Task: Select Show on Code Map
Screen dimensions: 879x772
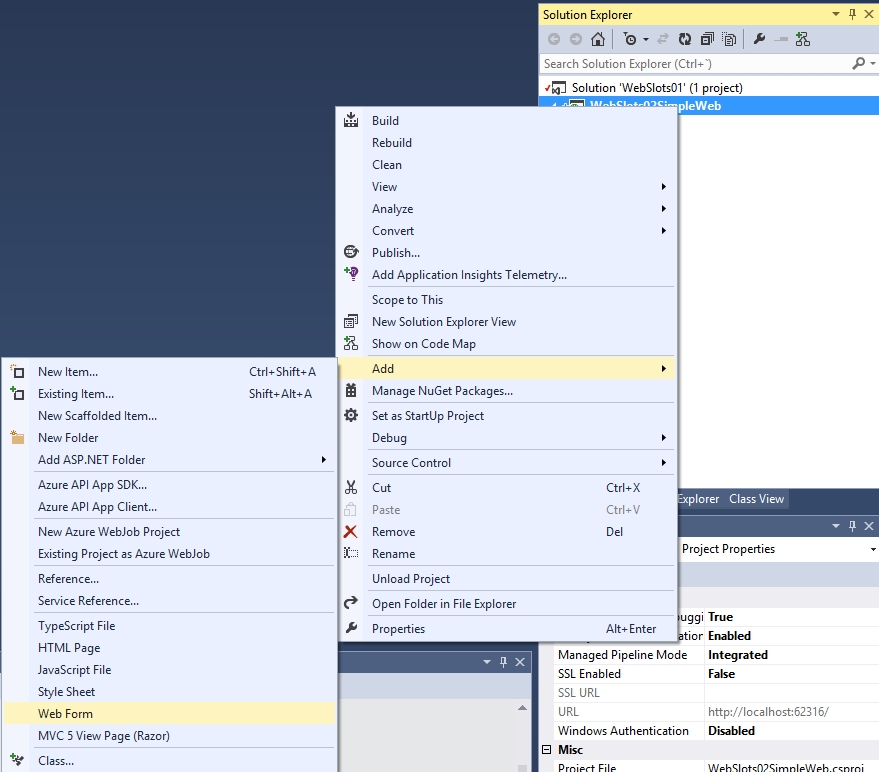Action: click(506, 344)
